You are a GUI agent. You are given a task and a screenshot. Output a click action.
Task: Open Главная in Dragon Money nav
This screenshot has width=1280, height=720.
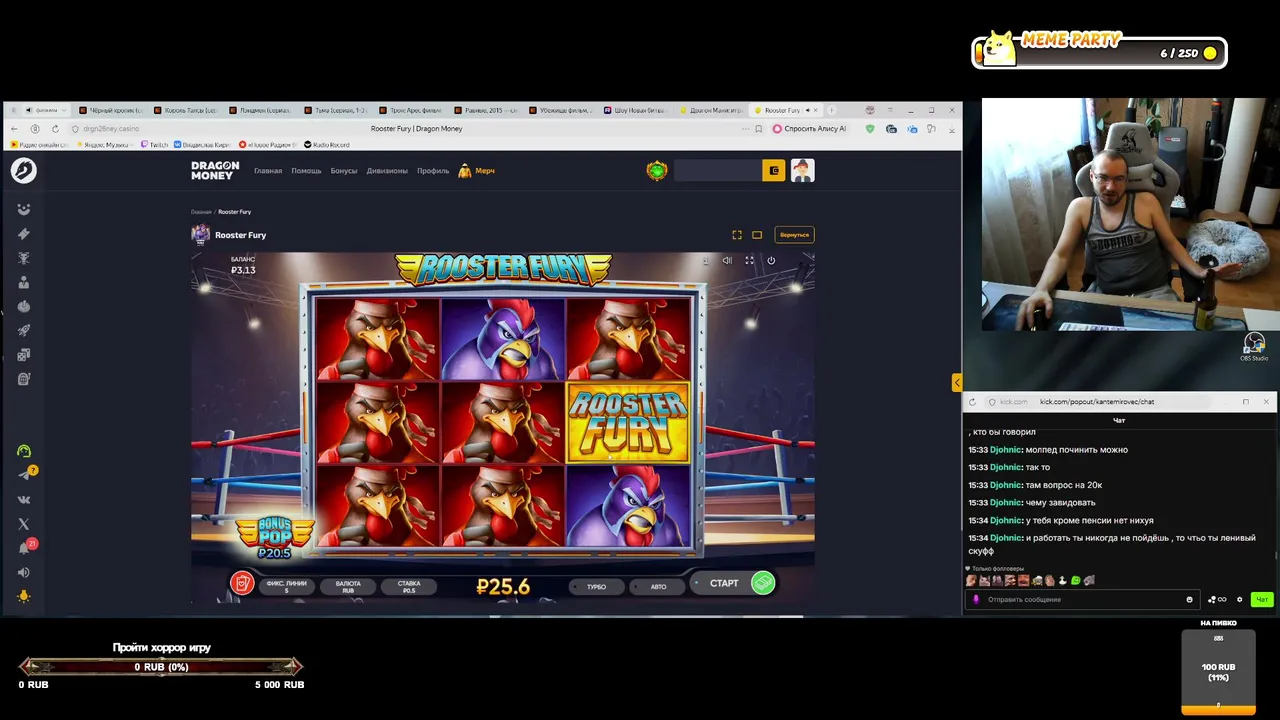click(x=268, y=171)
